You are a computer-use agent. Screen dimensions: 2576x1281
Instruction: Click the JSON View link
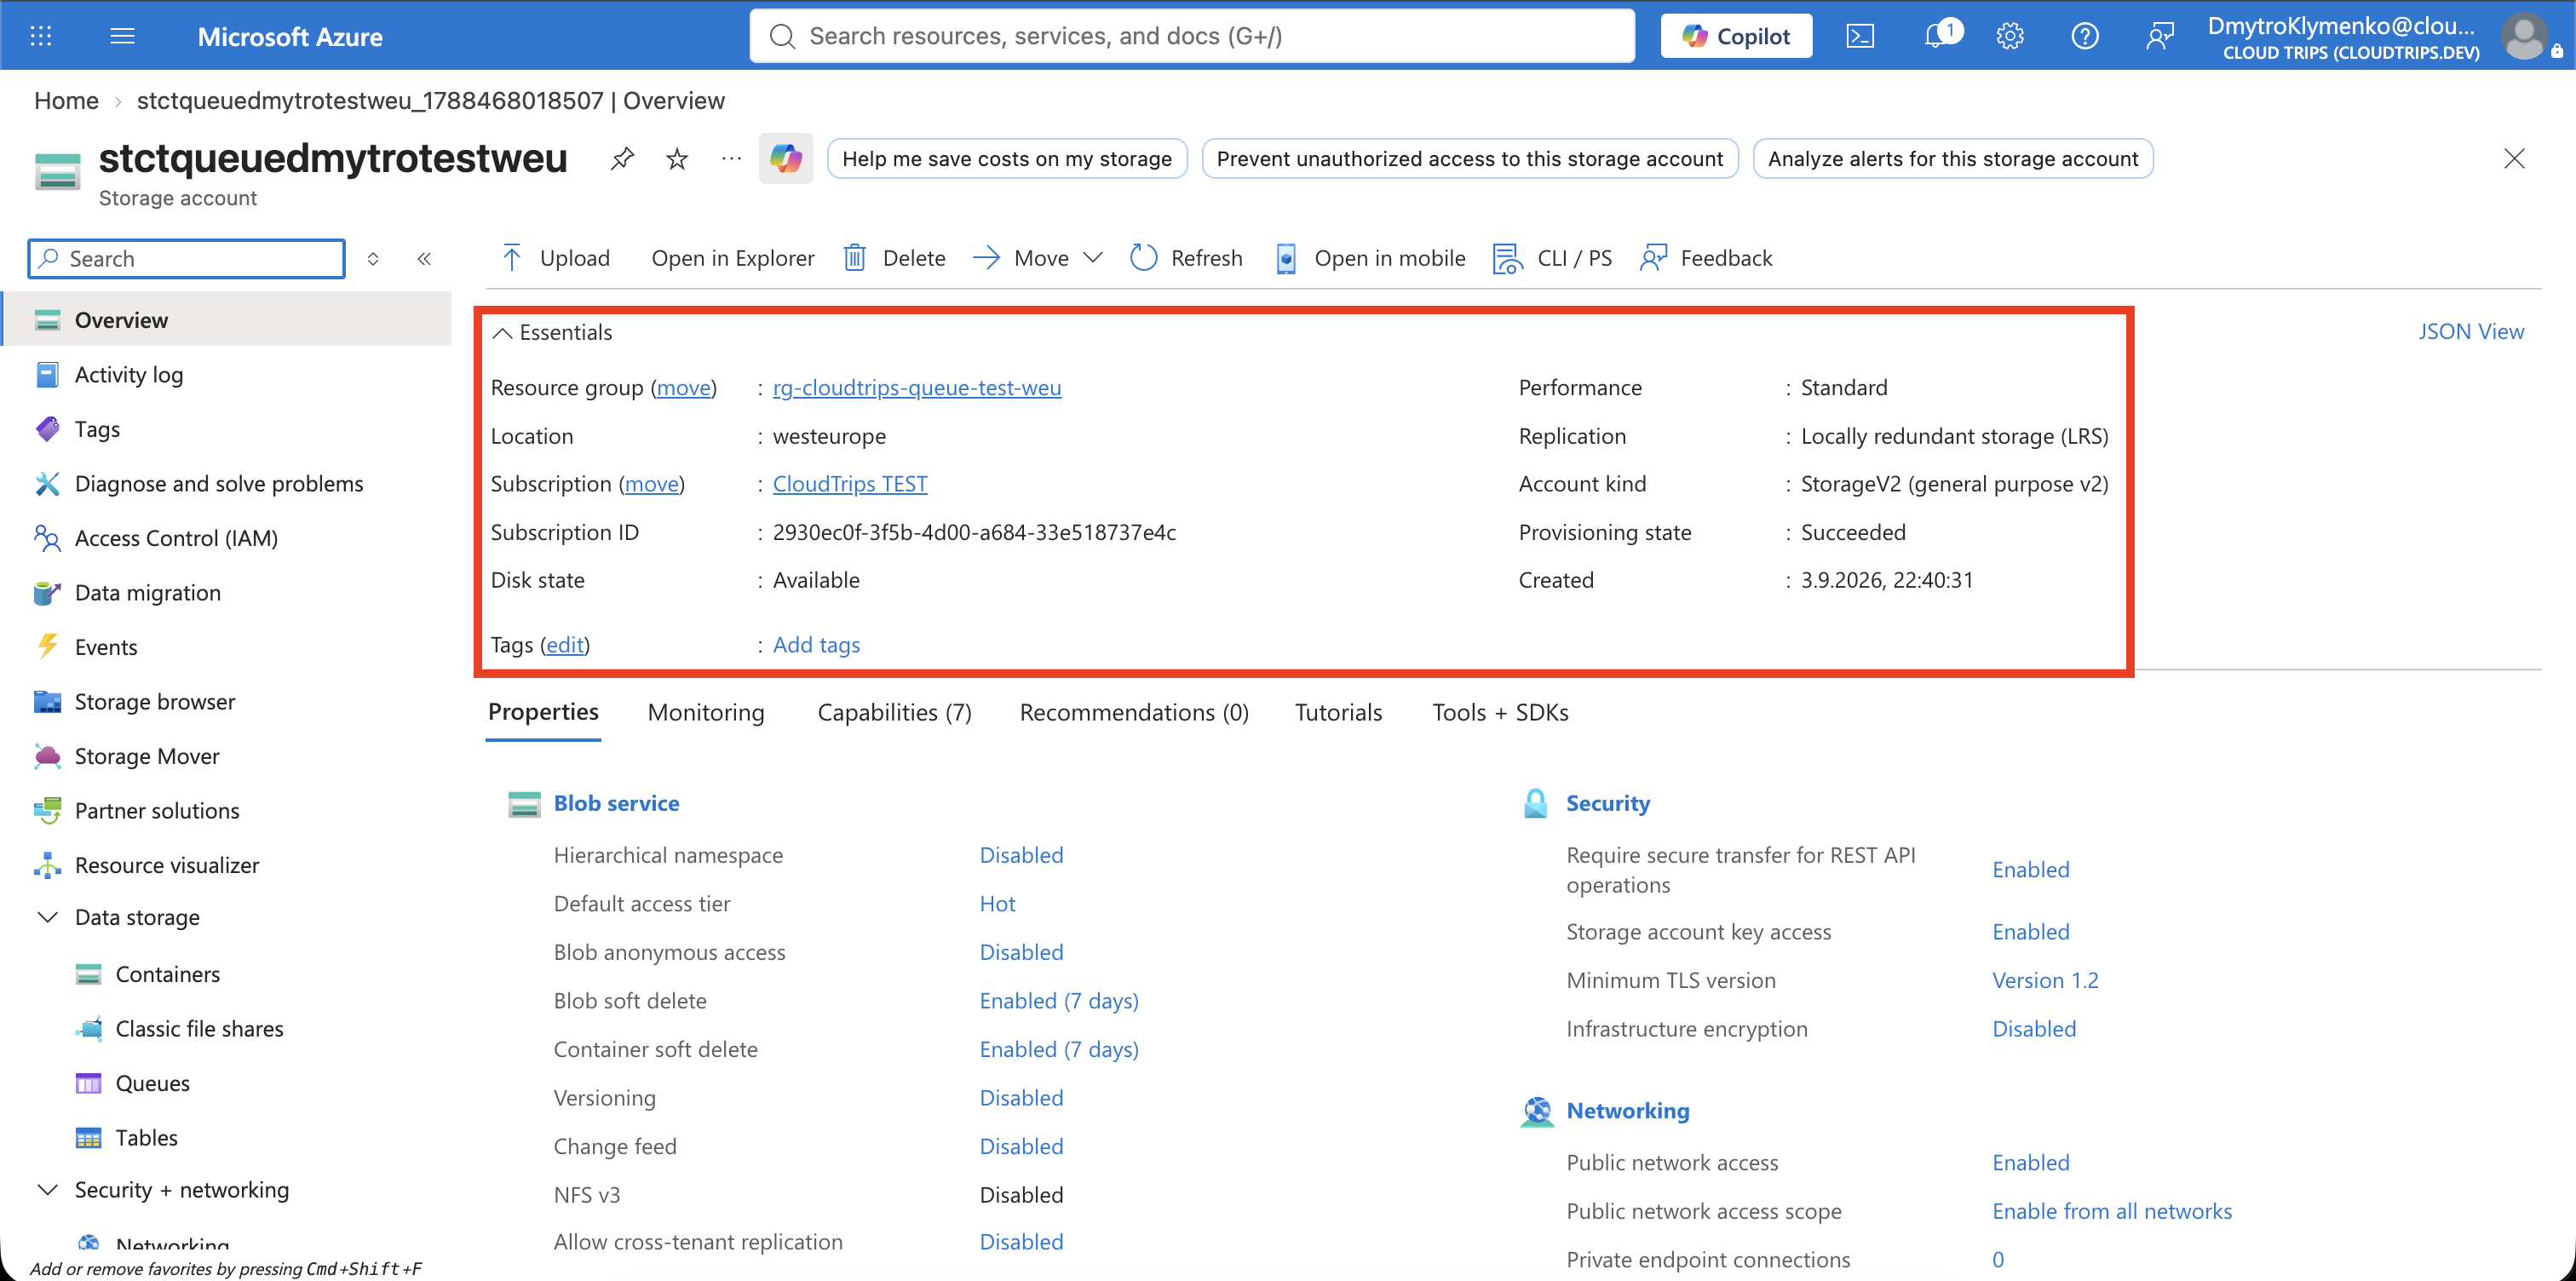2471,332
